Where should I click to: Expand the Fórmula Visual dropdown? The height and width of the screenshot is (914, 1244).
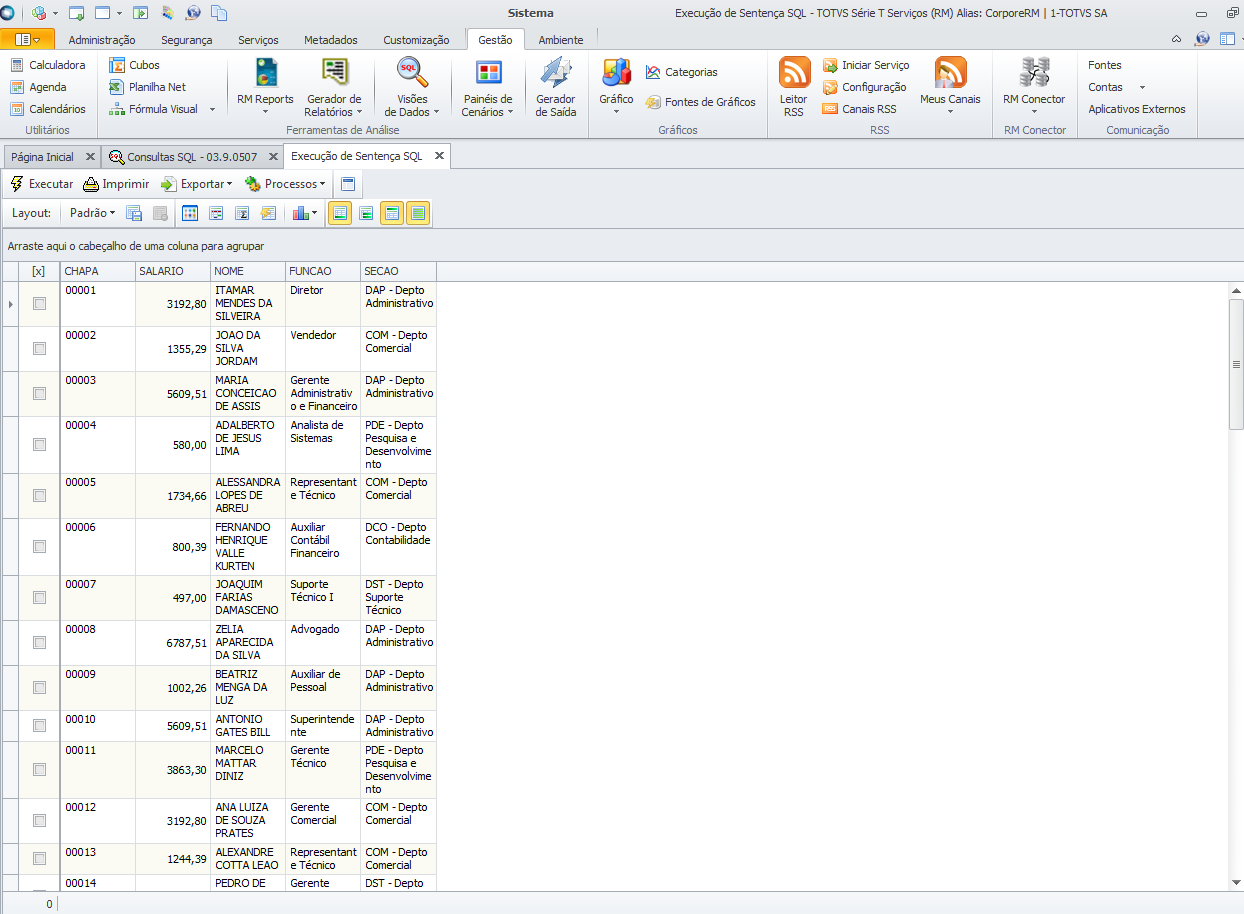tap(212, 109)
